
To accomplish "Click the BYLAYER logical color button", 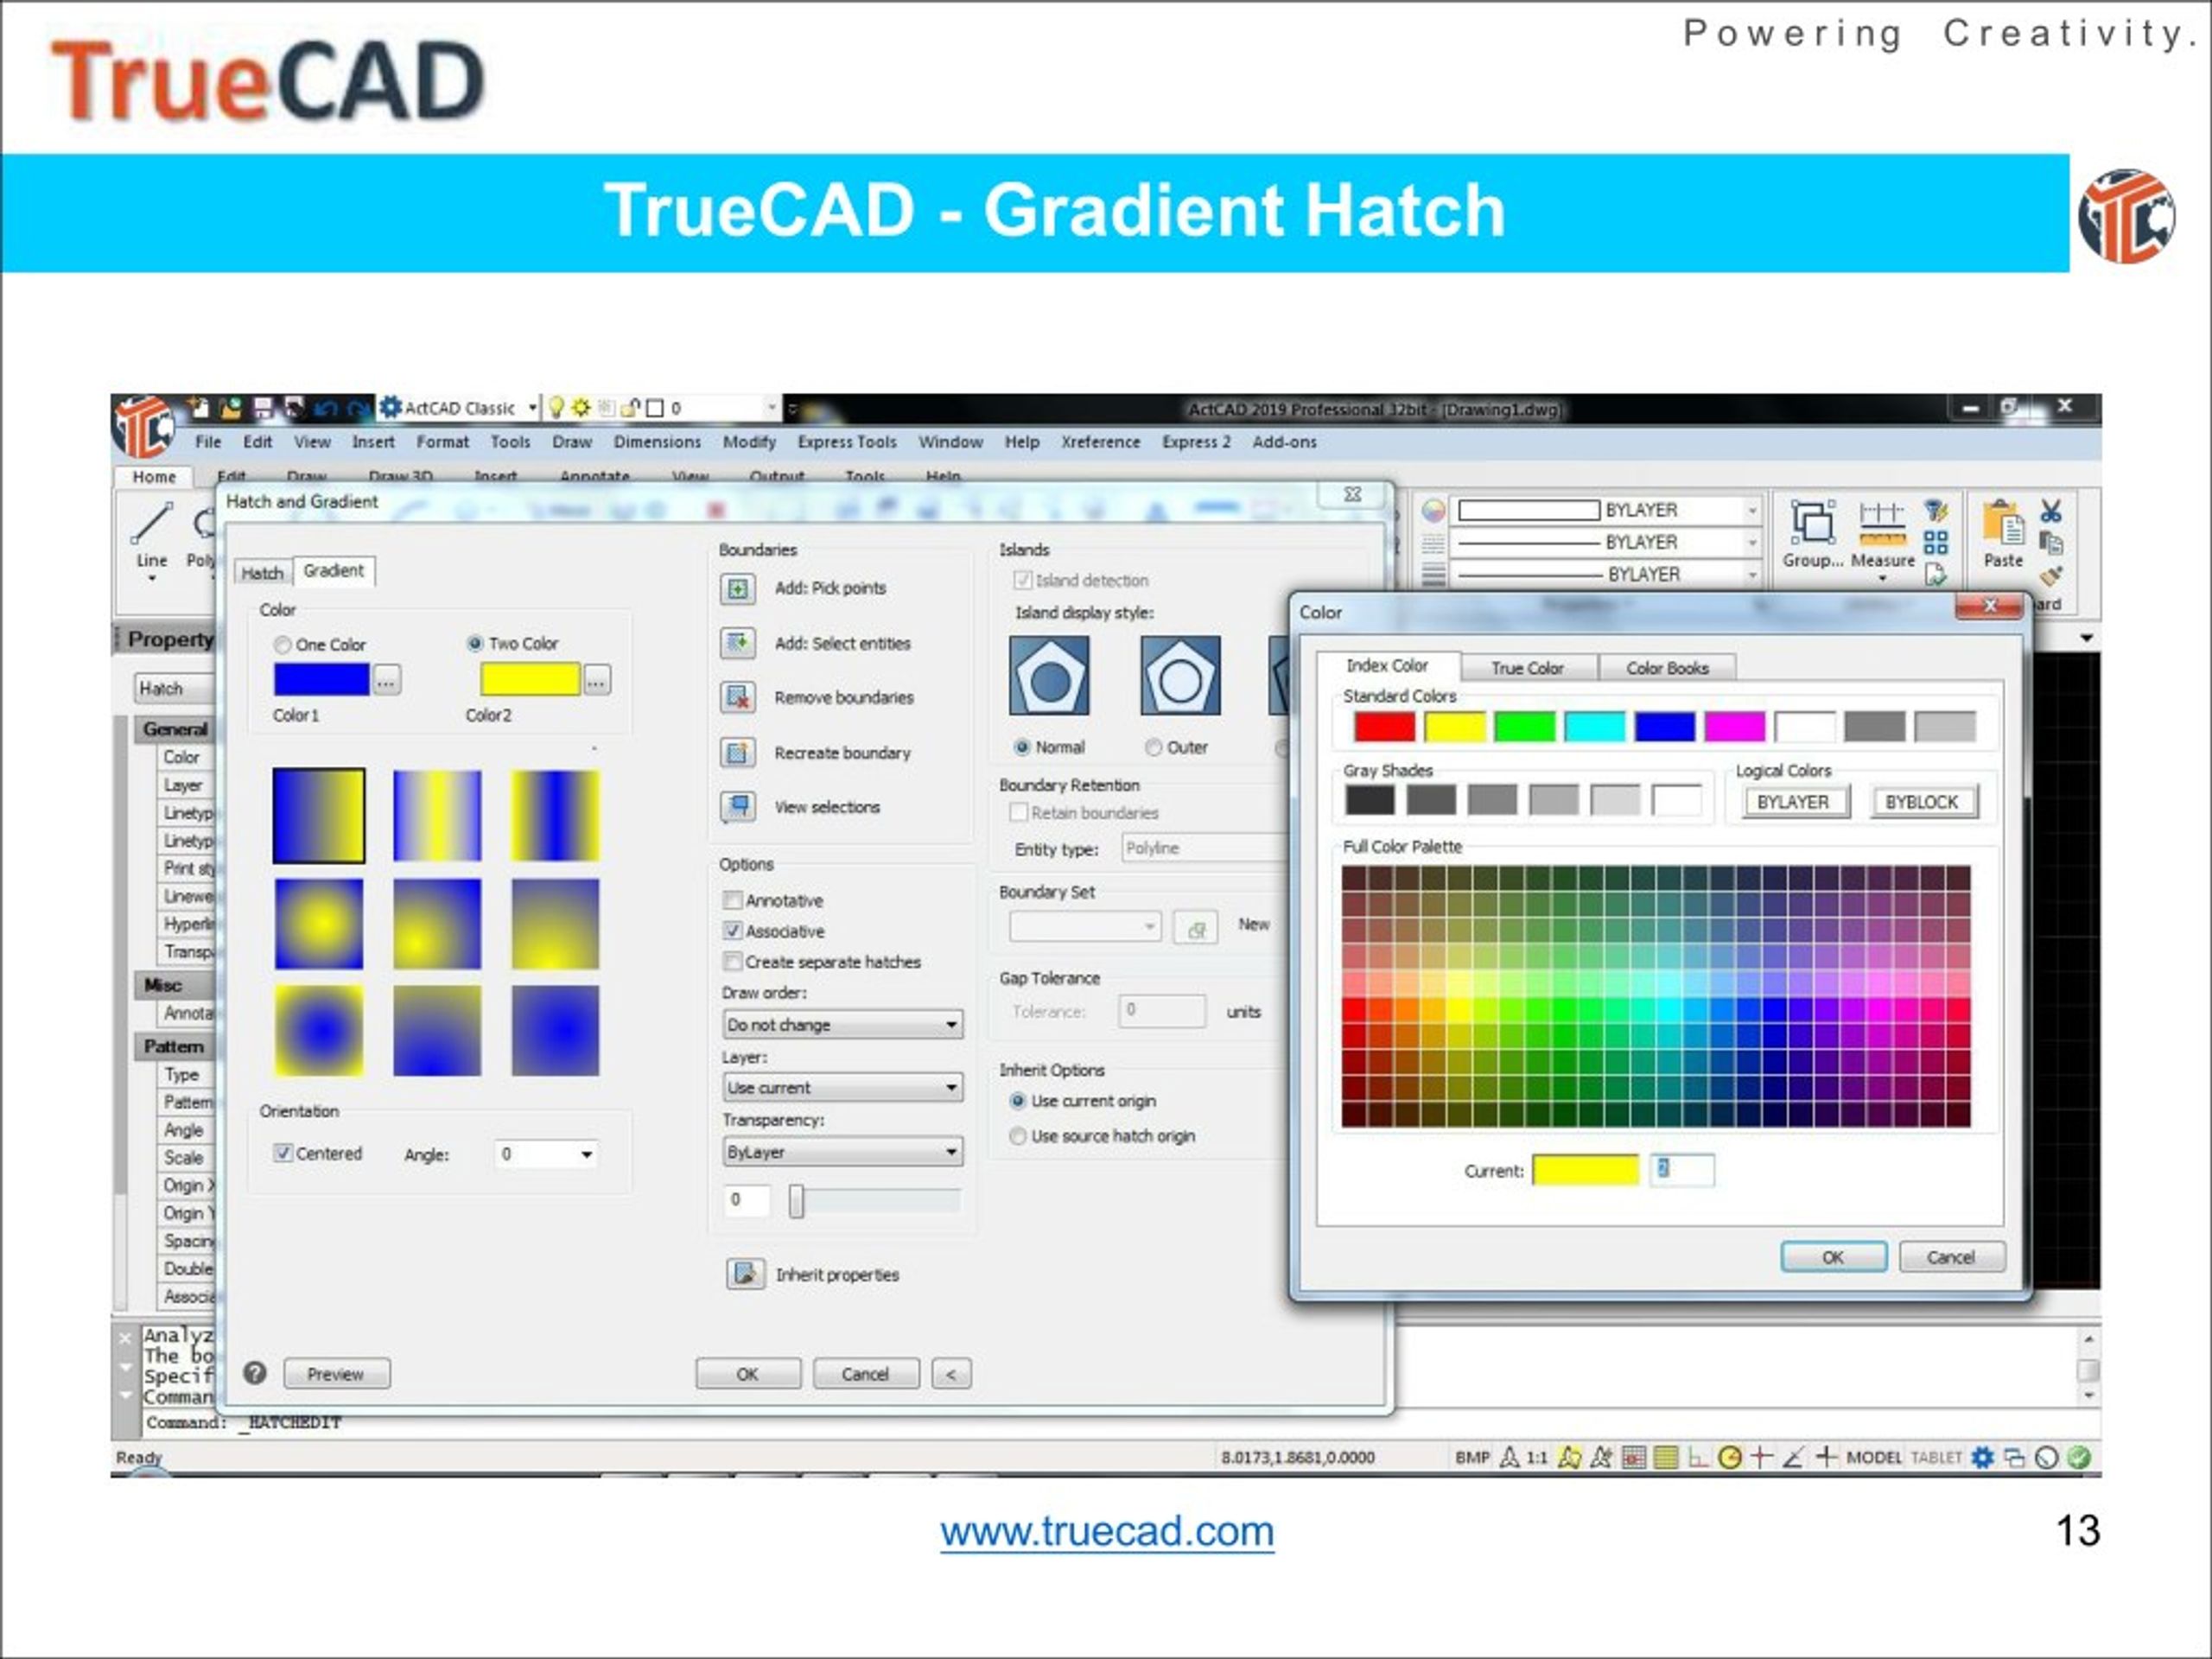I will click(x=1795, y=802).
